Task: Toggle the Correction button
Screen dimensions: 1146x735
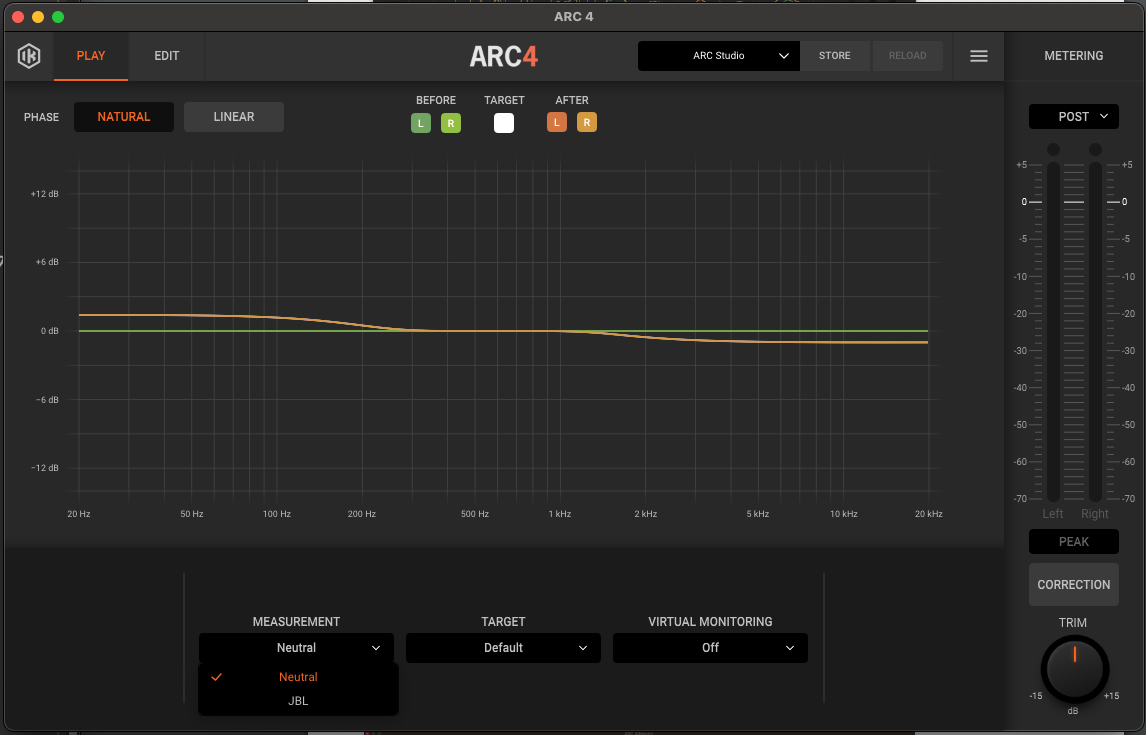Action: [x=1074, y=584]
